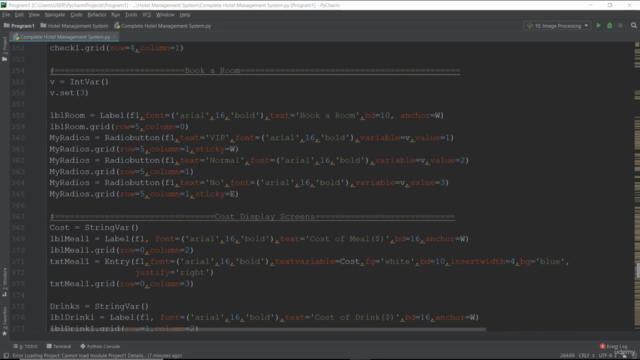Click 'v.set(3)' code line

tap(69, 93)
